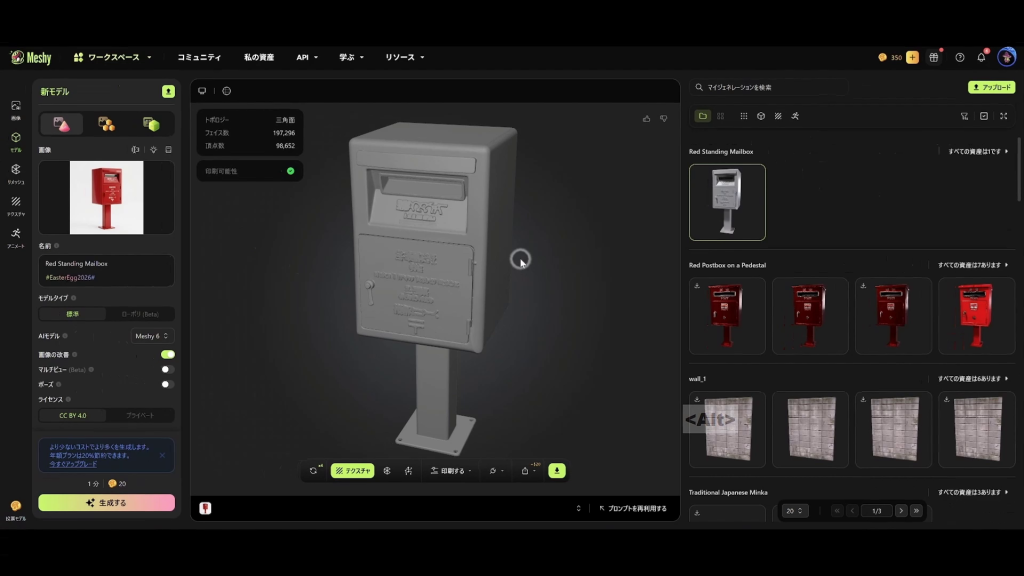Viewport: 1024px width, 576px height.
Task: Click the thumbs down icon on the model
Action: point(664,118)
